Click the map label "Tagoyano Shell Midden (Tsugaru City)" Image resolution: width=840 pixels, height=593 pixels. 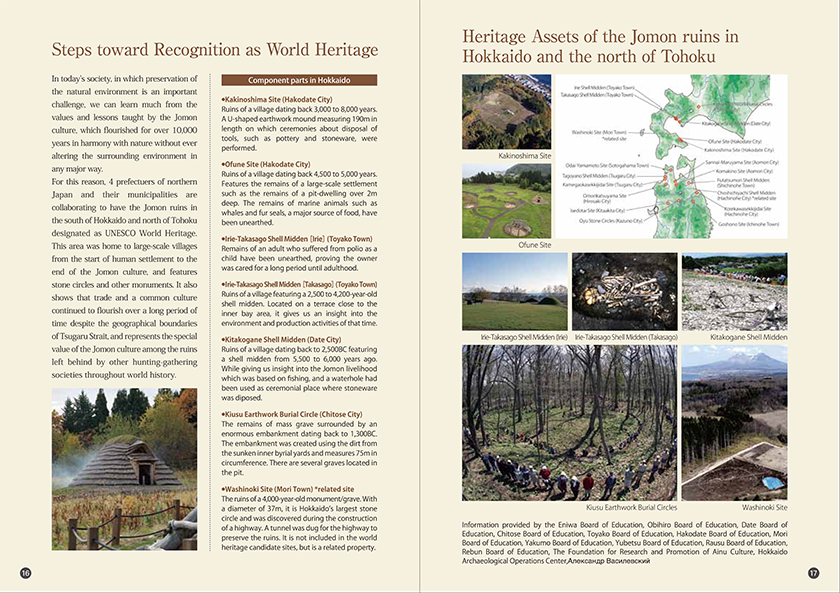598,175
